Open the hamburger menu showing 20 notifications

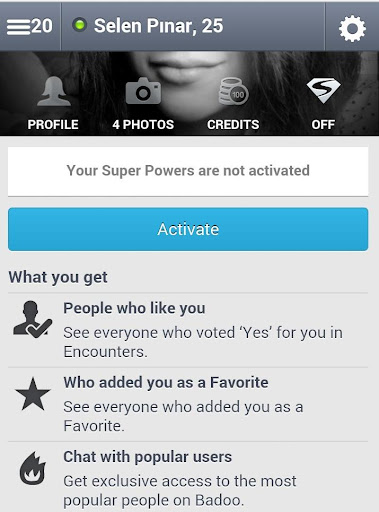point(30,26)
